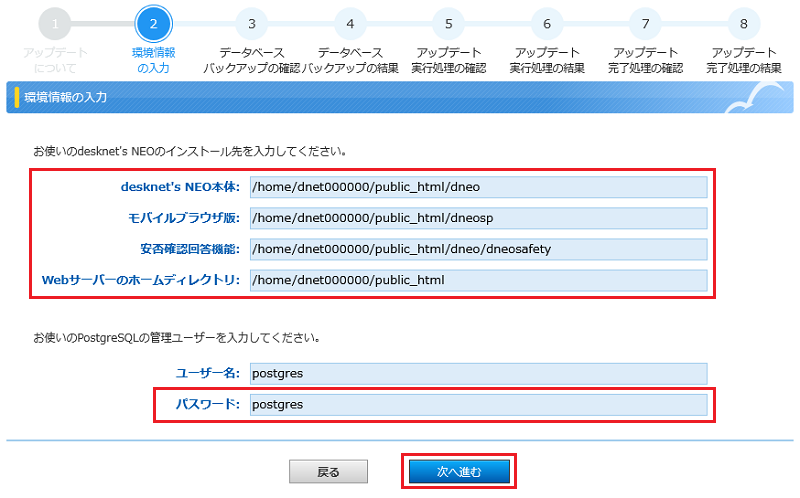The width and height of the screenshot is (800, 498).
Task: Click step 4 circle データベースバックアップの結果
Action: 350,23
